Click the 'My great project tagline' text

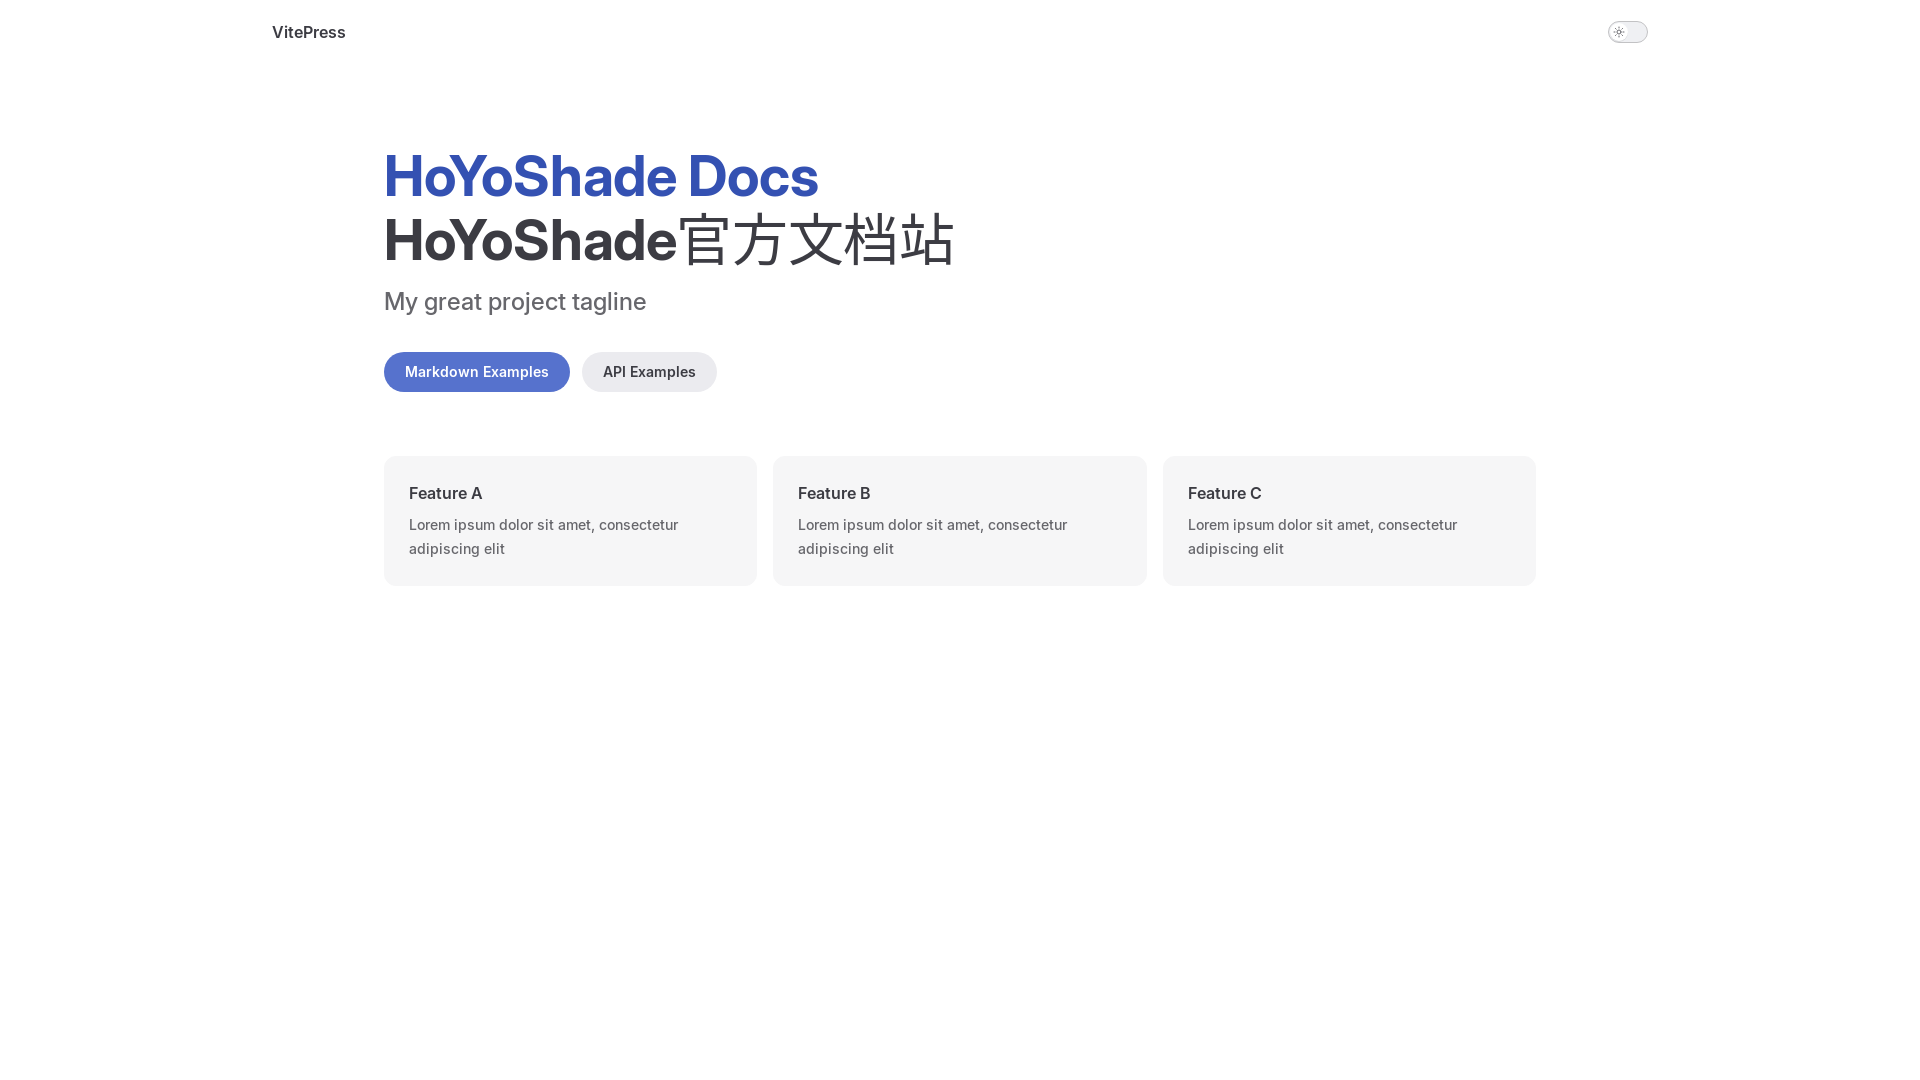(515, 302)
